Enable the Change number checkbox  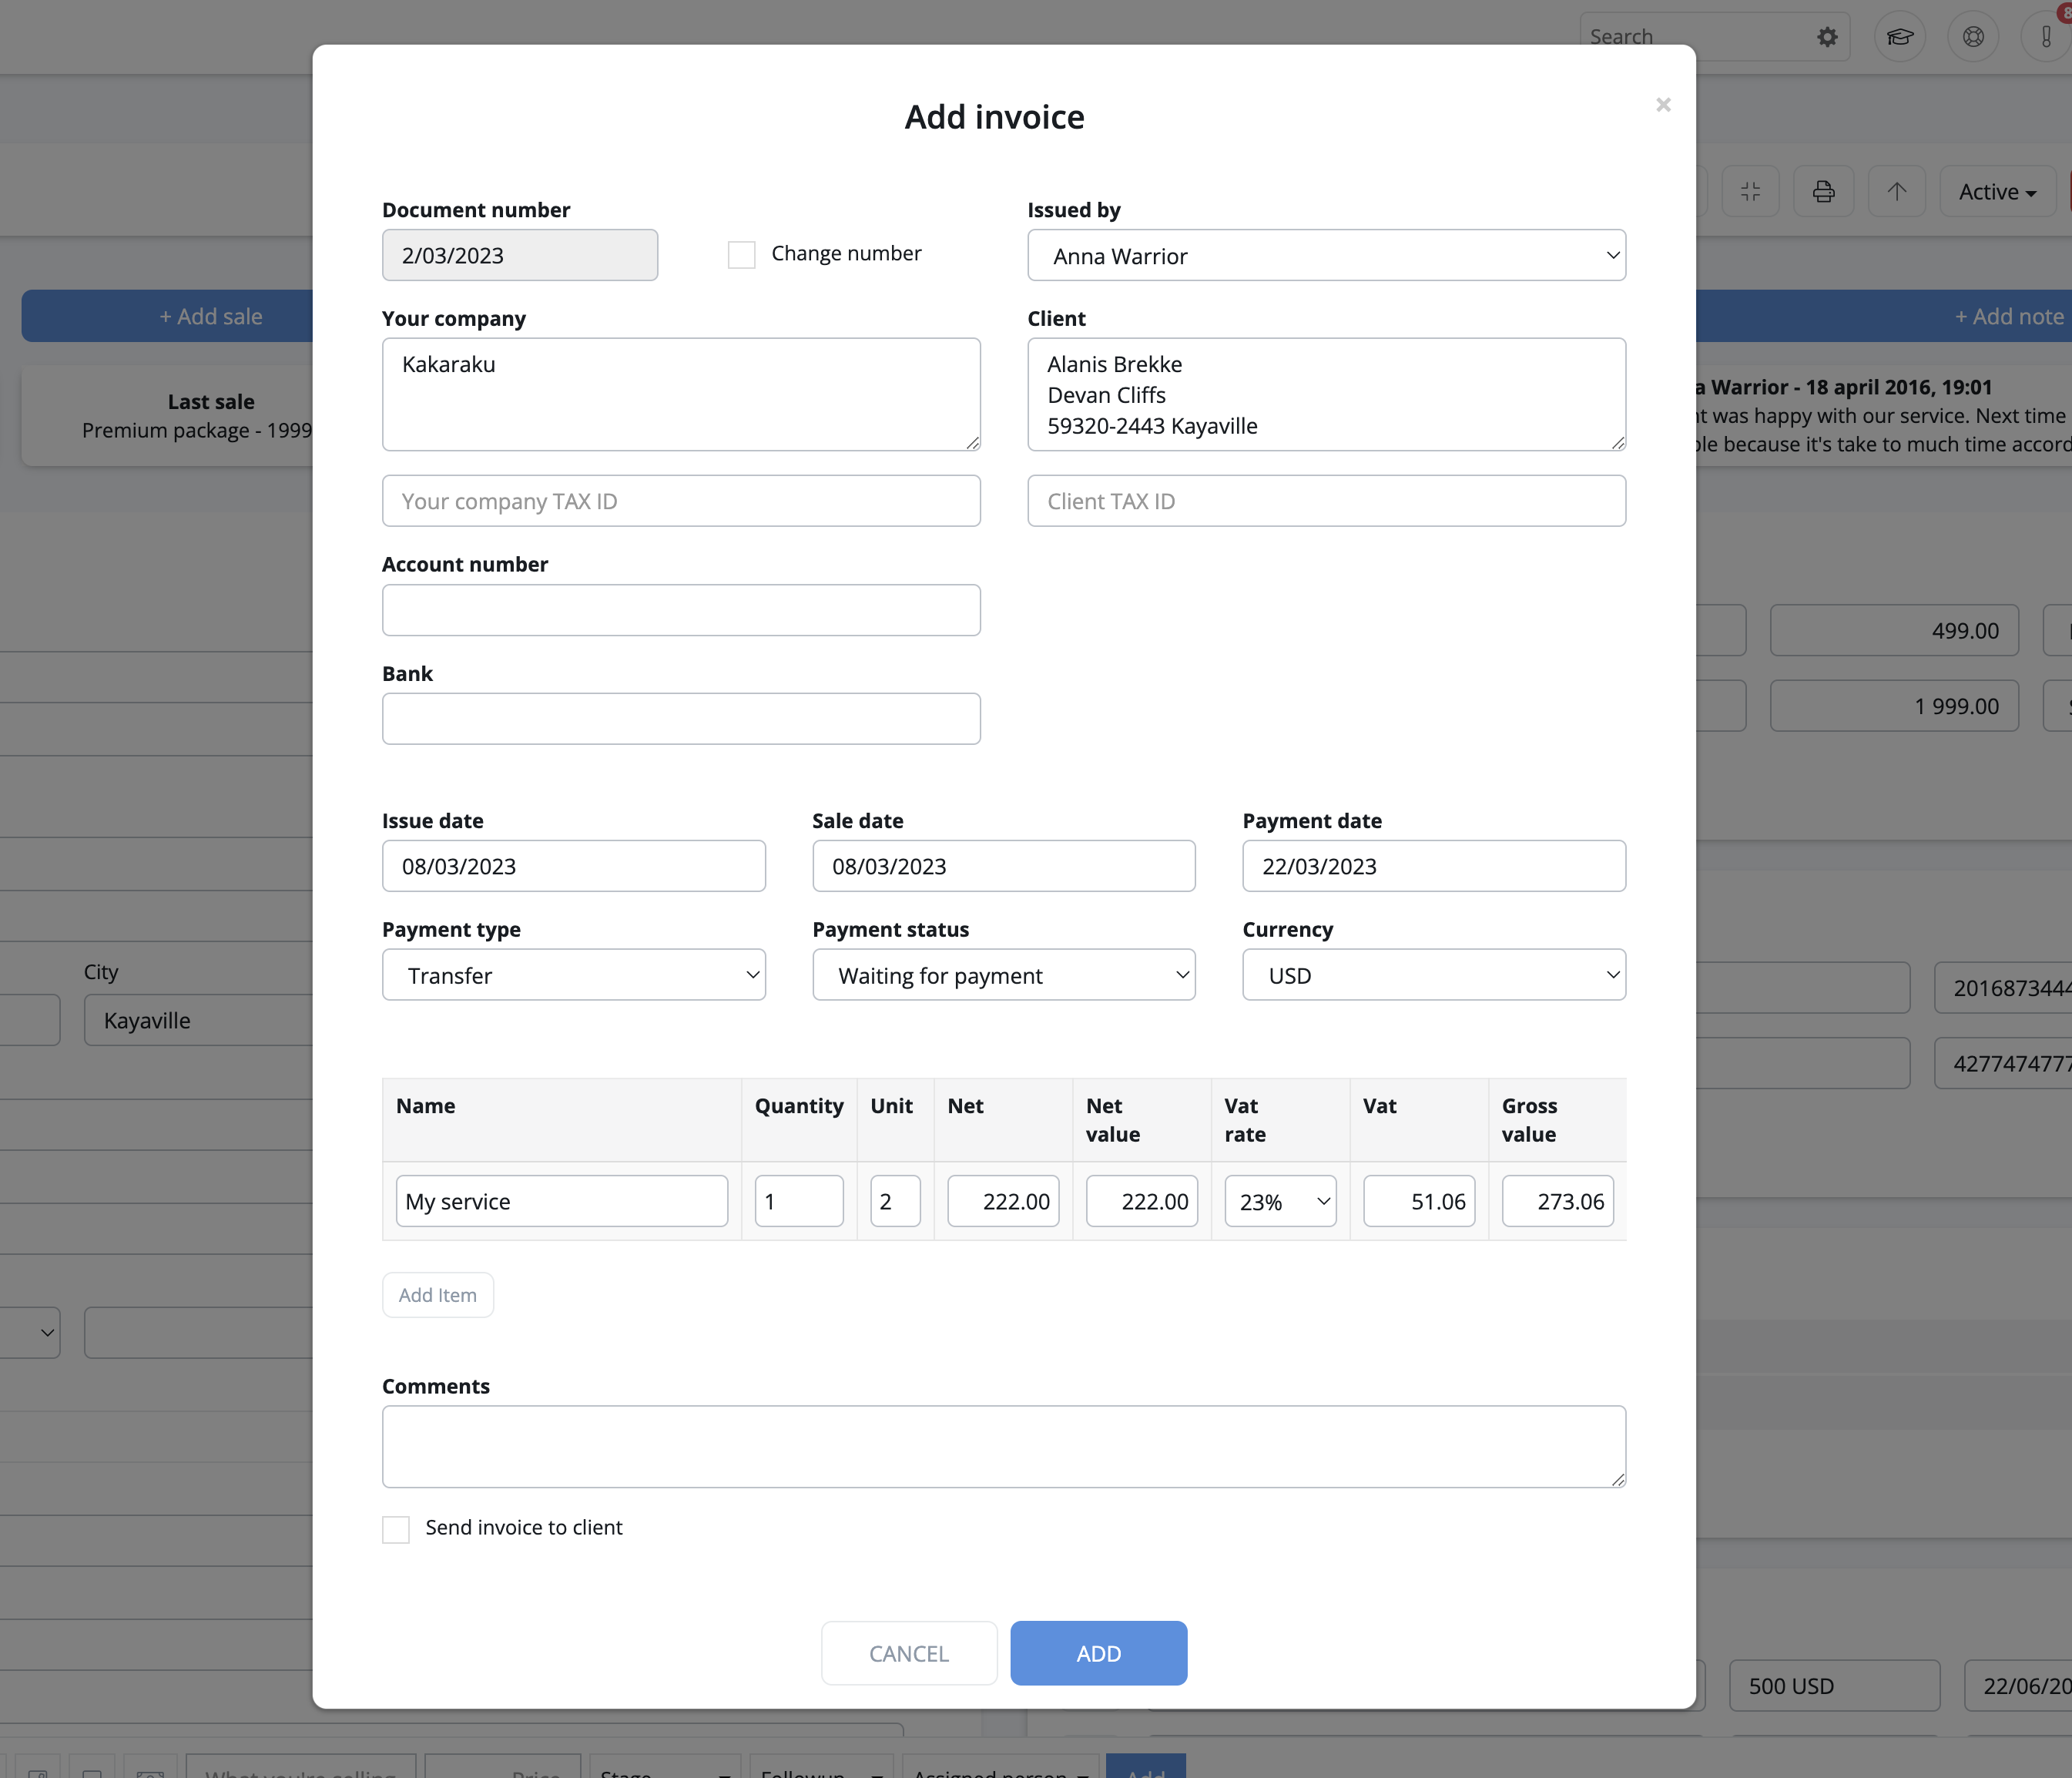(x=741, y=255)
